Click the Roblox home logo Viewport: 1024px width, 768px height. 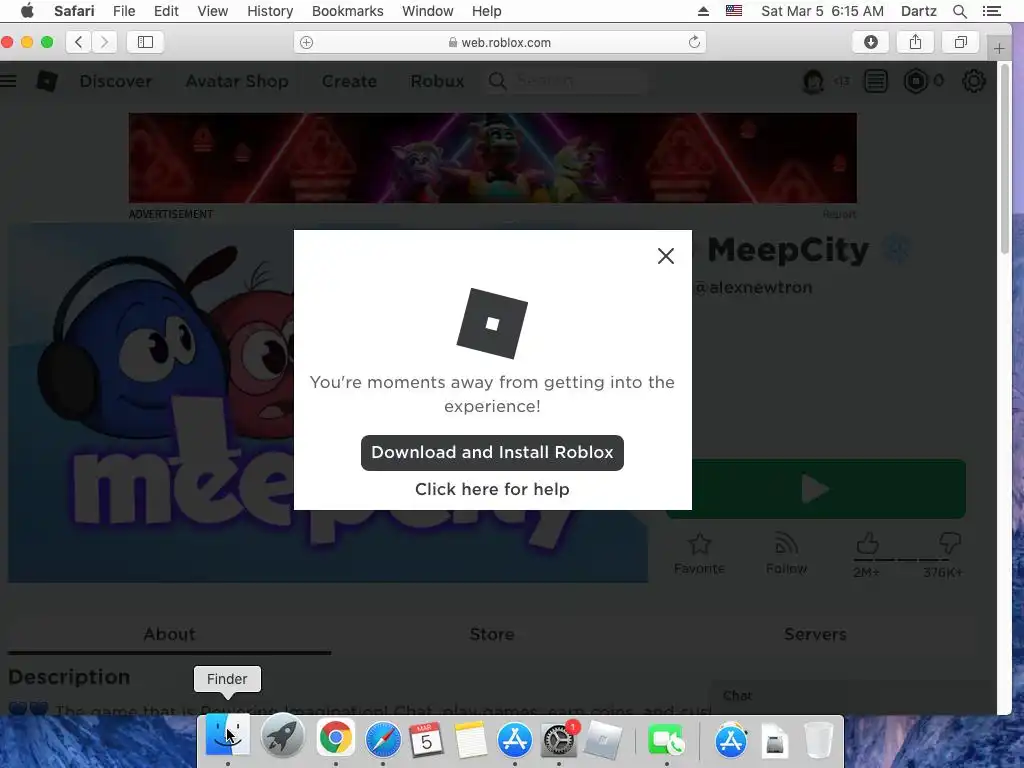pyautogui.click(x=47, y=81)
